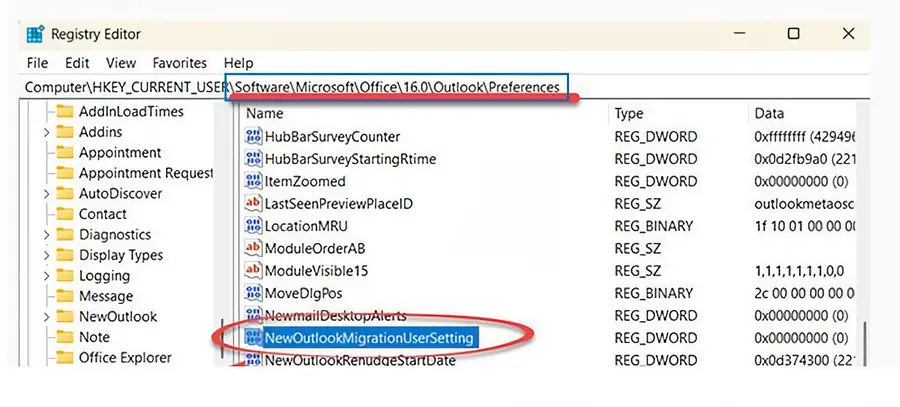
Task: Click REG_BINARY type of LocationMRU row
Action: click(654, 226)
